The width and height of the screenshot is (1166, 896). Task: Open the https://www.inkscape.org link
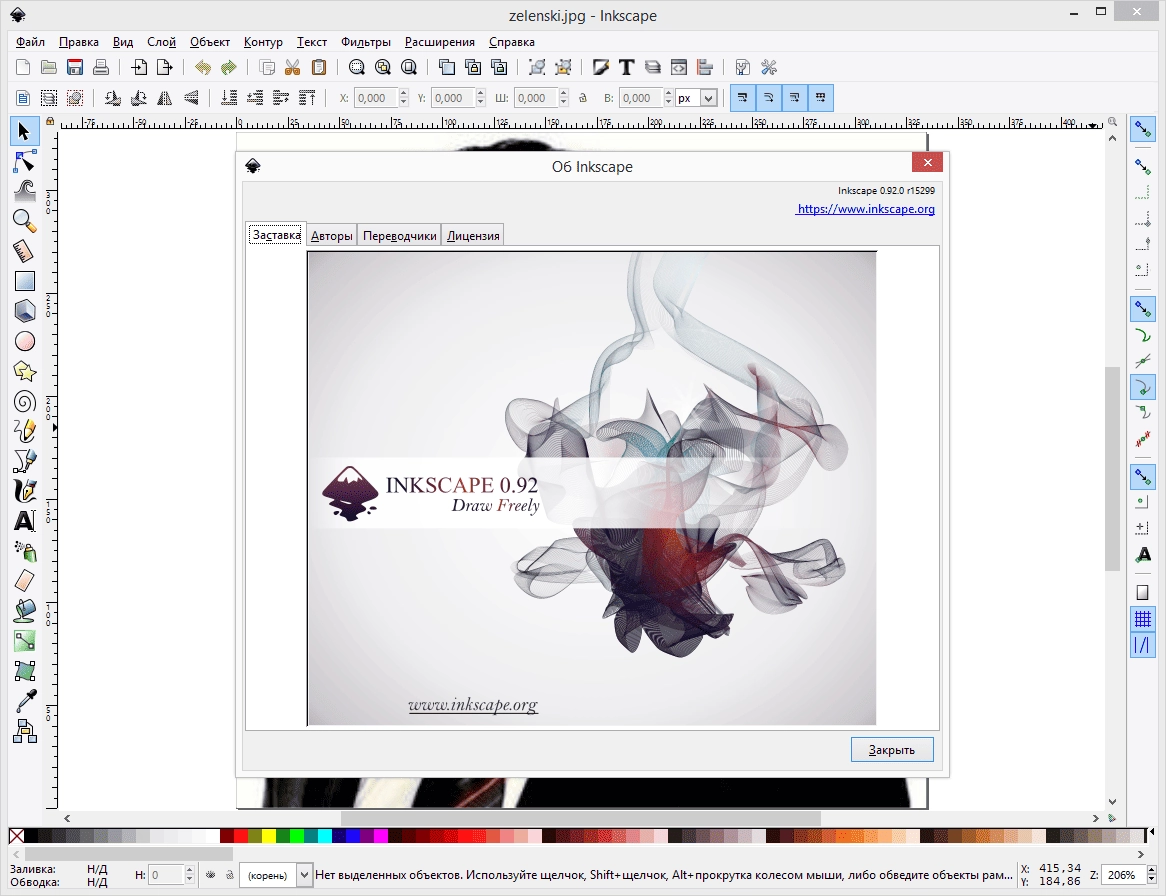click(x=866, y=209)
